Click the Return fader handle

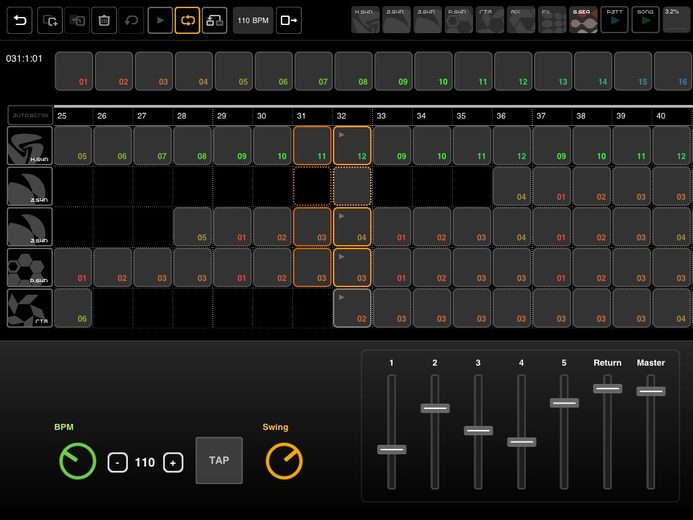(x=608, y=389)
